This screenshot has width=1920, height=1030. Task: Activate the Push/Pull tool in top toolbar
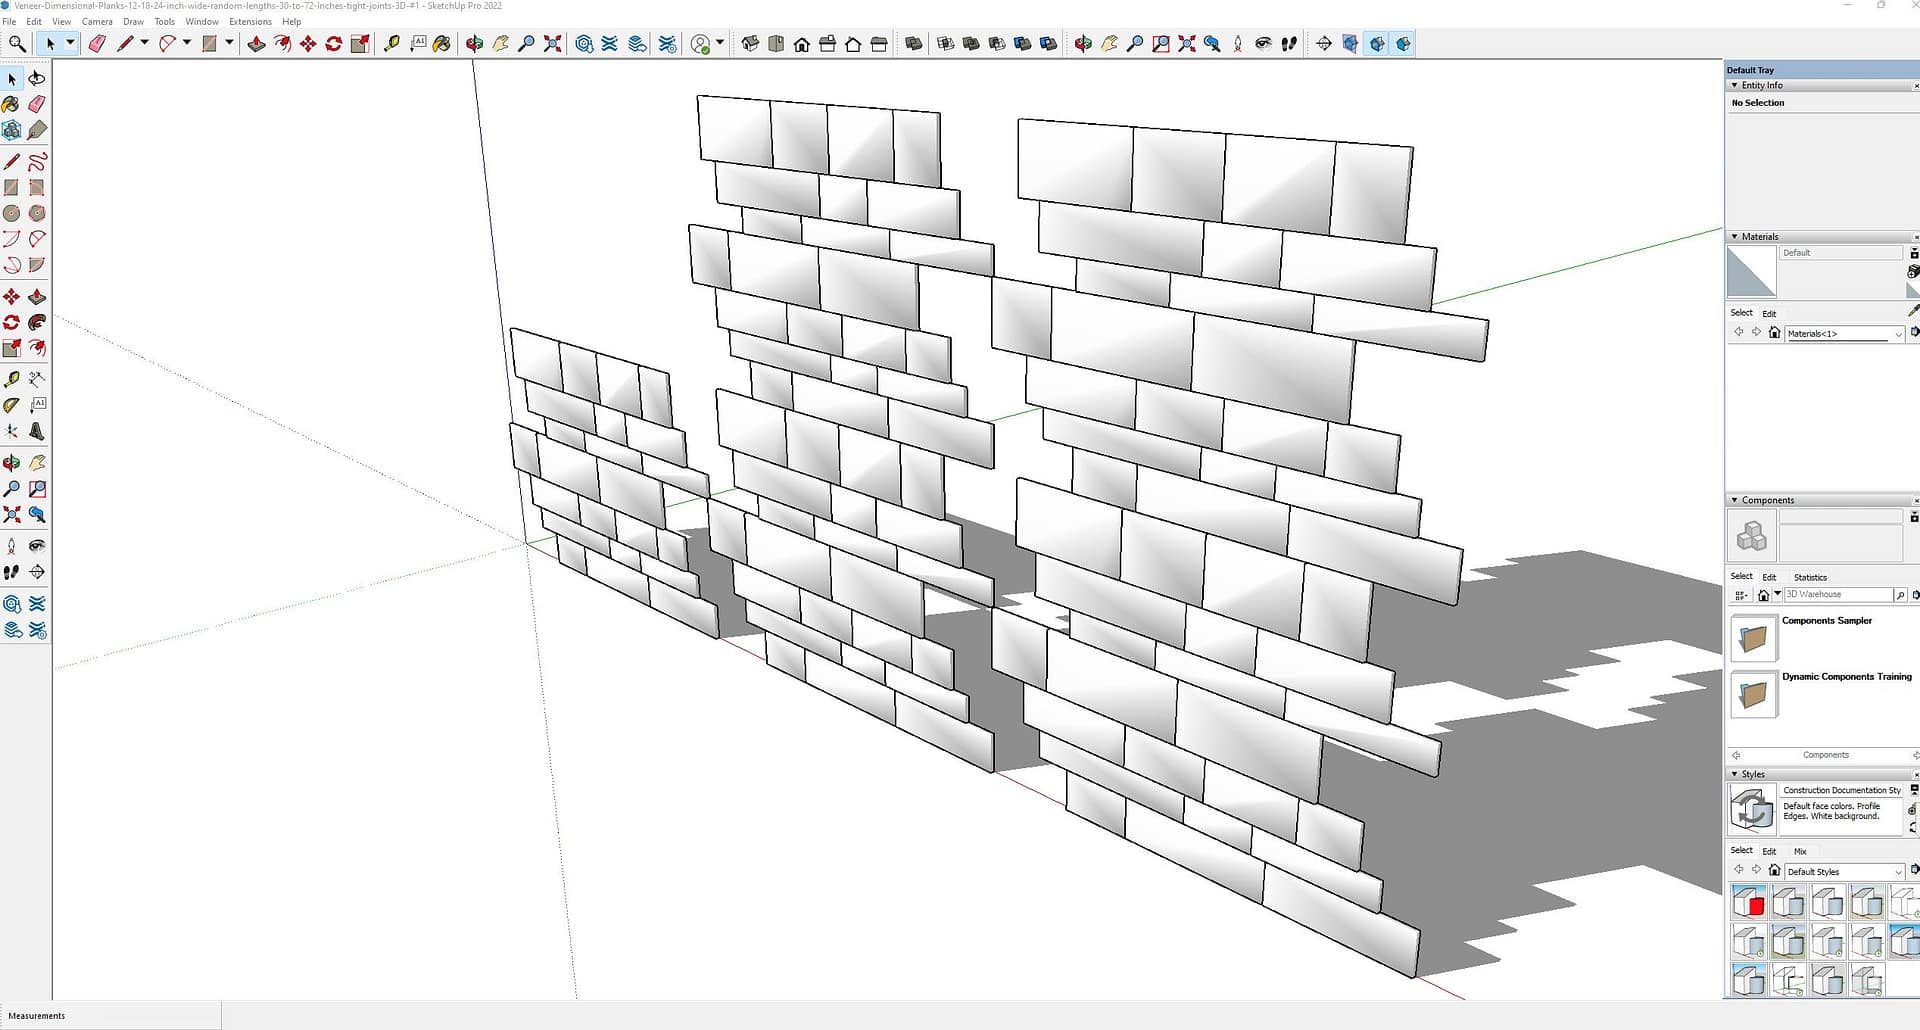(x=256, y=44)
